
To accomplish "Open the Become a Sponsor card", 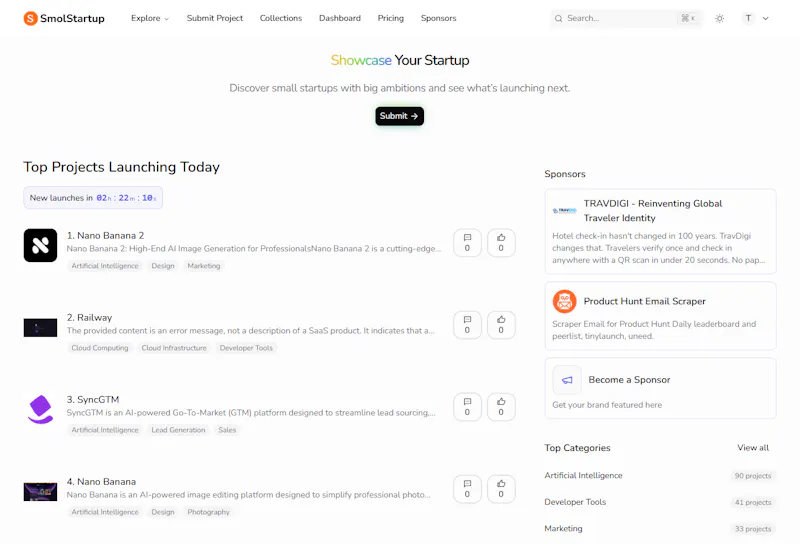I will 660,388.
